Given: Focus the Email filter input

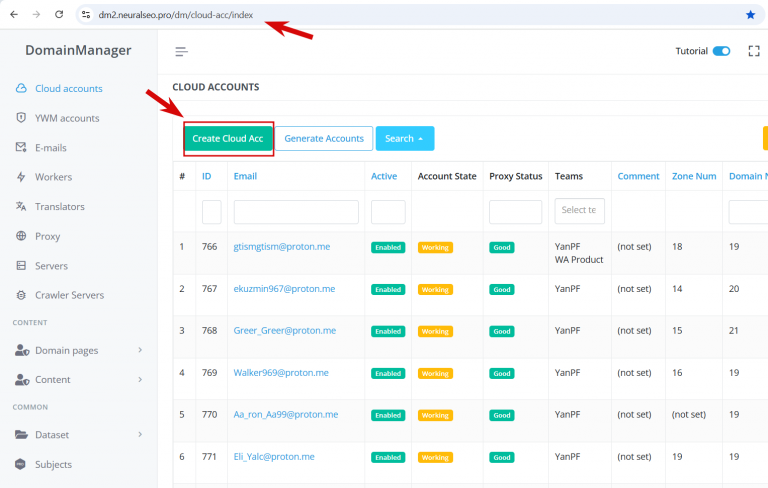Looking at the screenshot, I should click(x=296, y=212).
